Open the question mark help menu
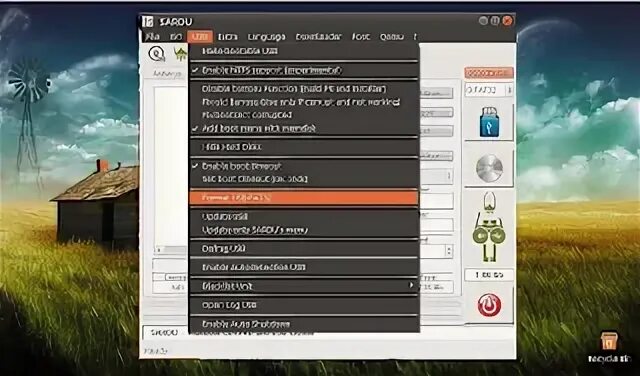Viewport: 640px width, 376px height. [x=415, y=37]
